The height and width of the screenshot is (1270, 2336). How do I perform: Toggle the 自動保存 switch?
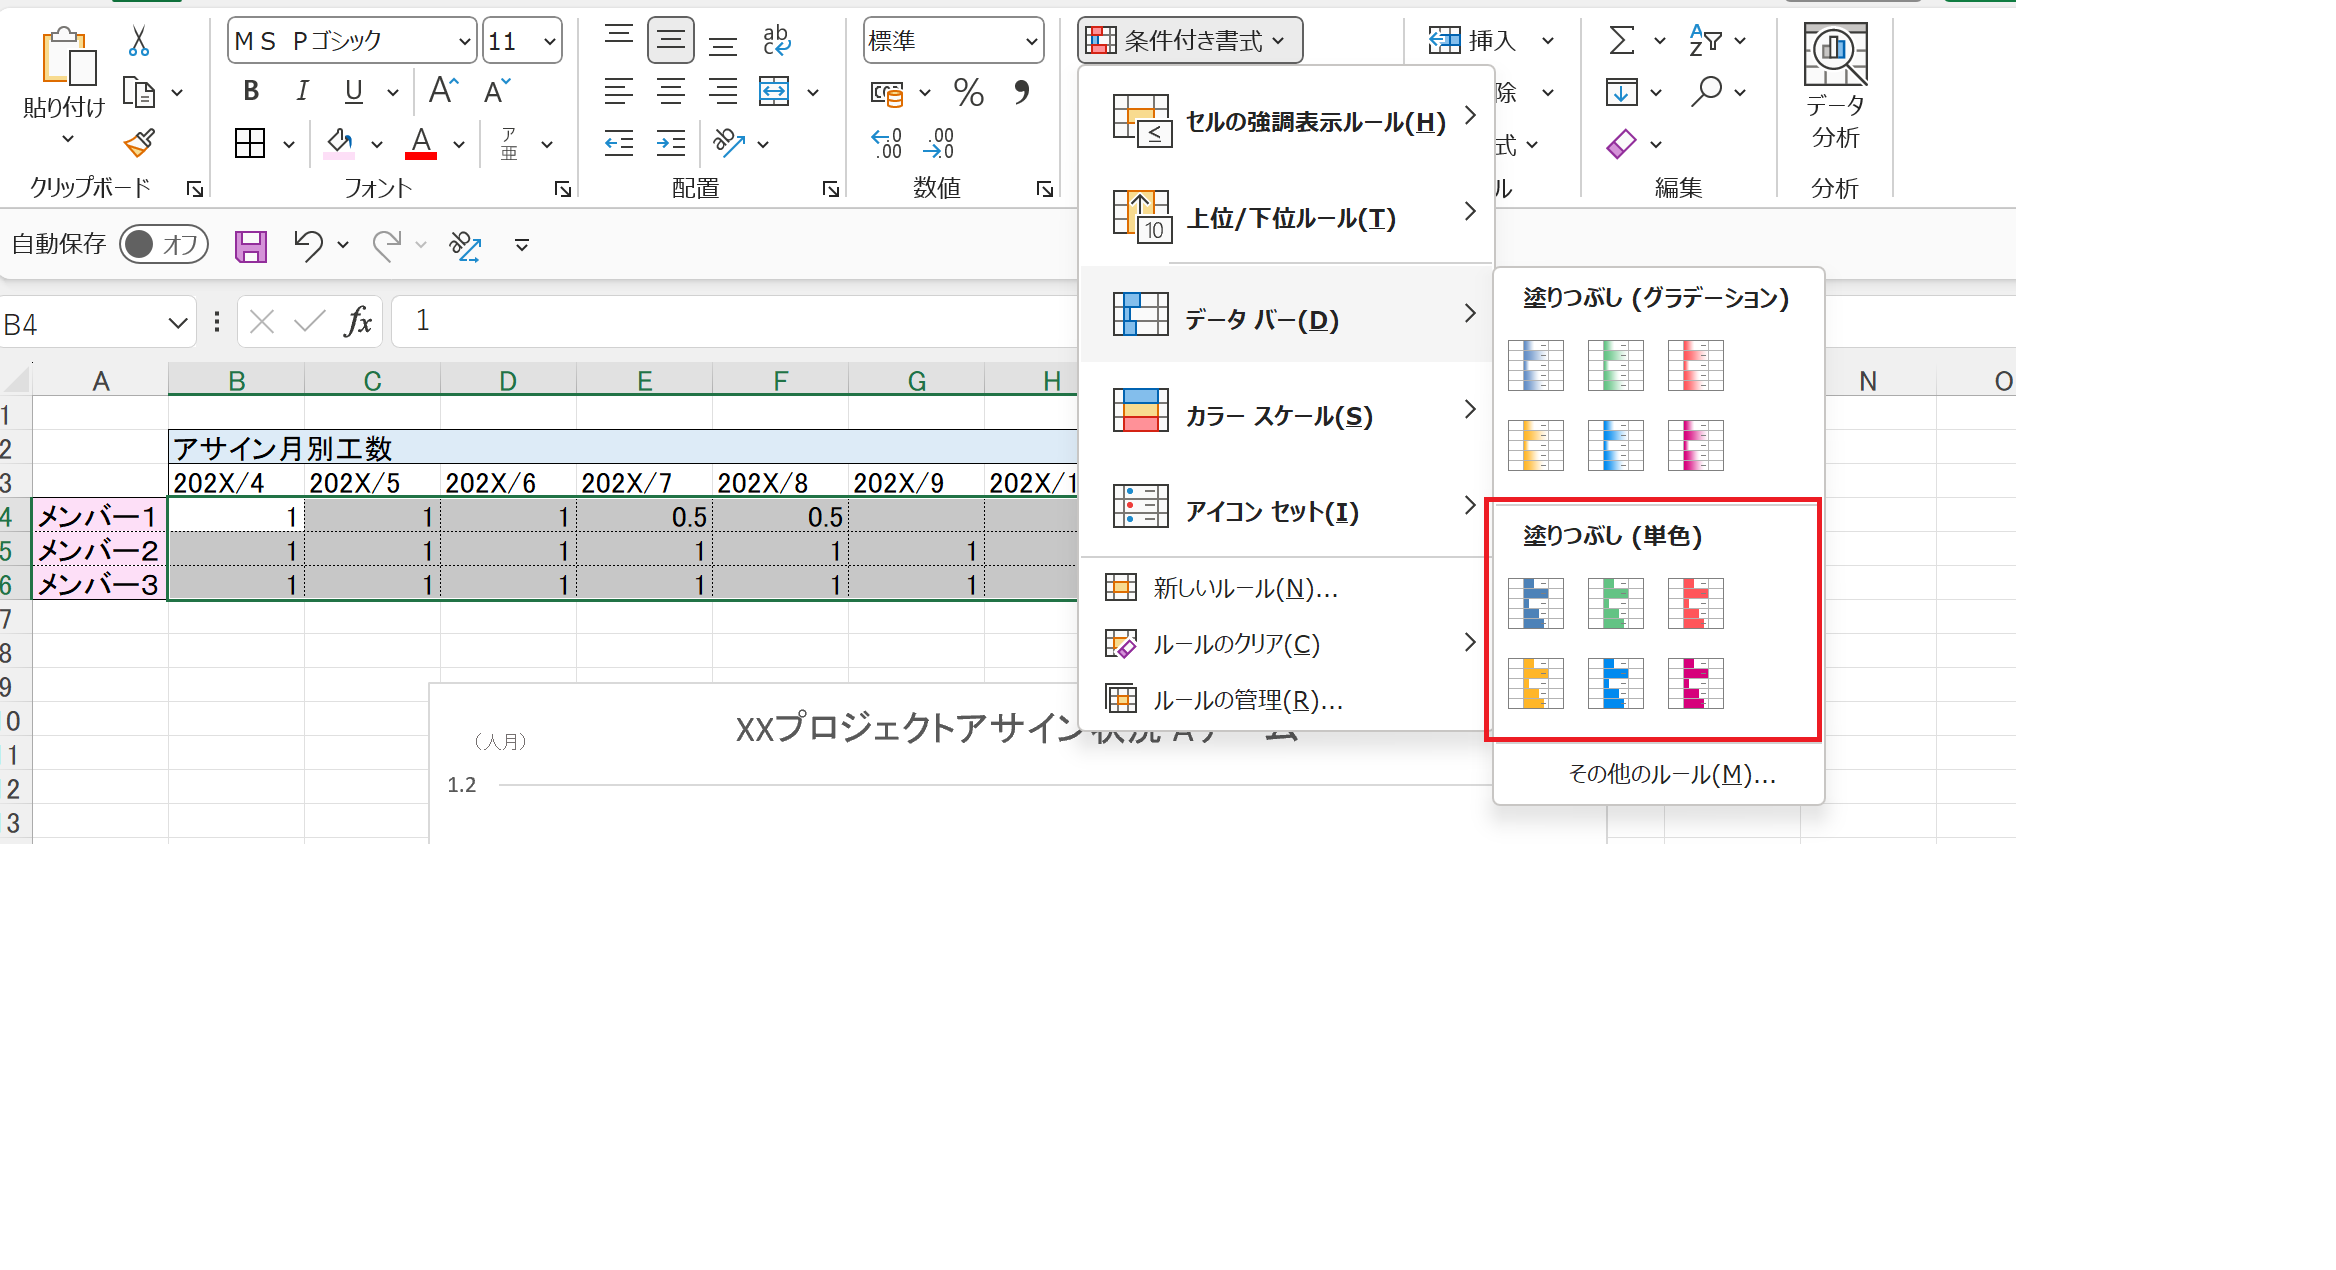tap(164, 244)
